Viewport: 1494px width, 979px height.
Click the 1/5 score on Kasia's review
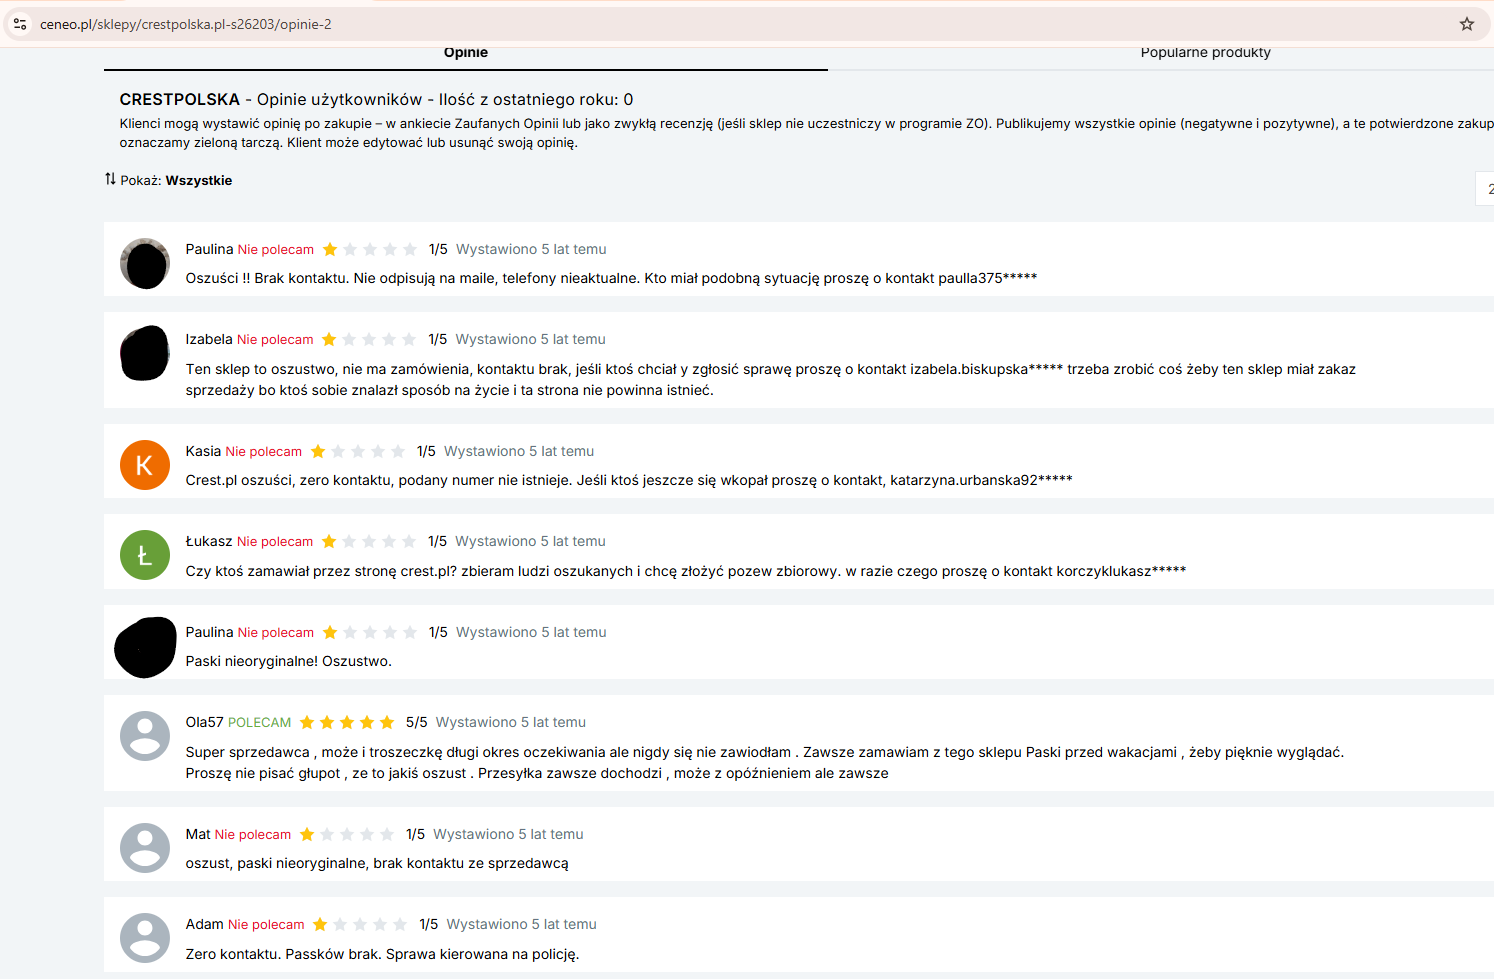(426, 452)
